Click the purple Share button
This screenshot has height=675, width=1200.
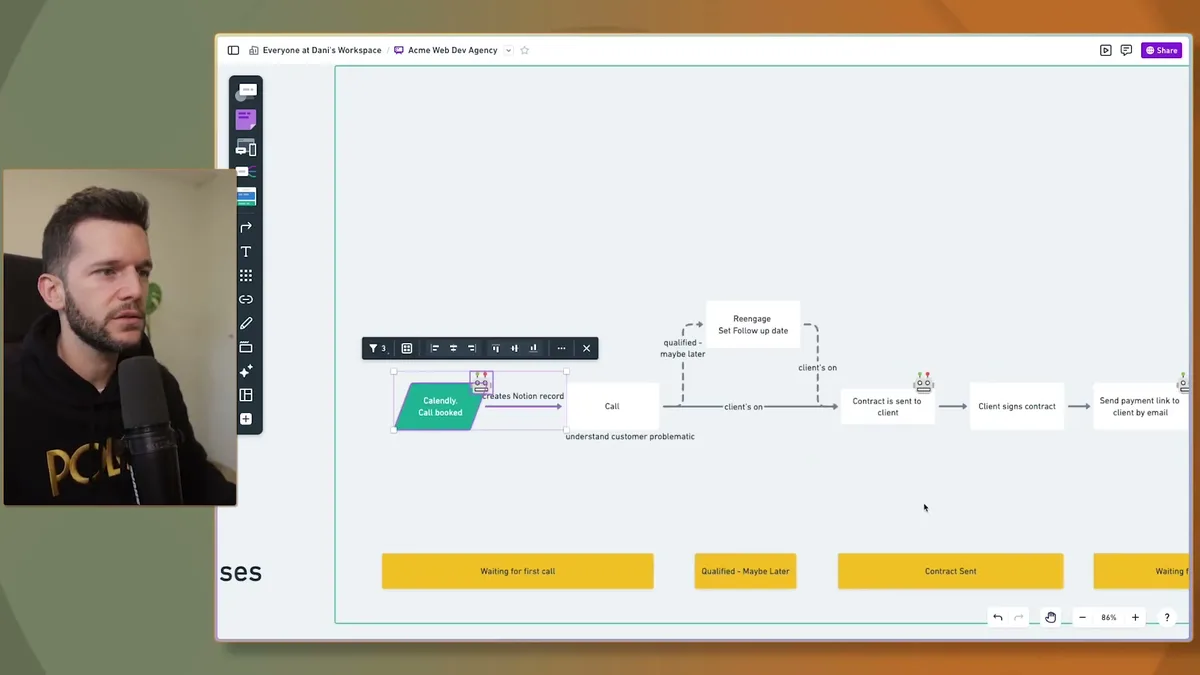1161,49
